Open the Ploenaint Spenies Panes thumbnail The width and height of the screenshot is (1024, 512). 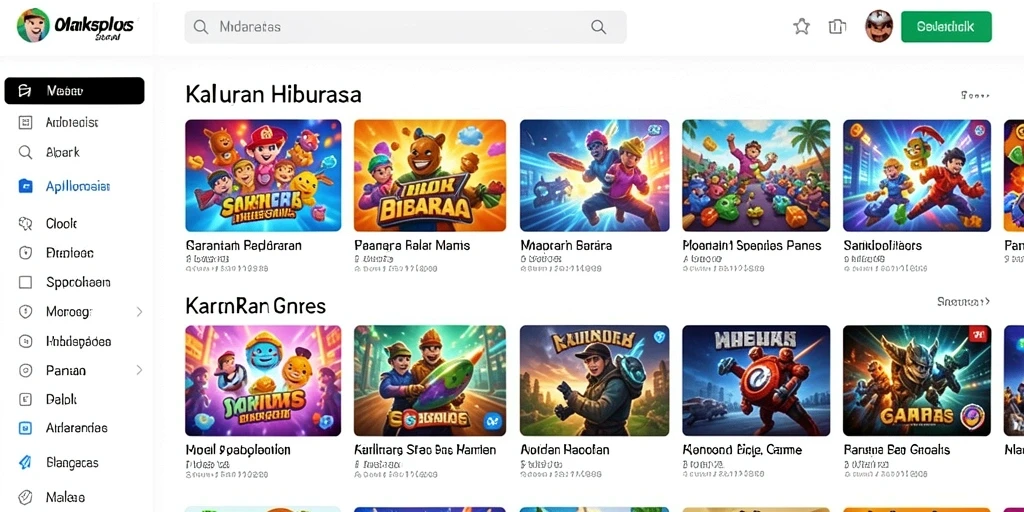[x=756, y=175]
